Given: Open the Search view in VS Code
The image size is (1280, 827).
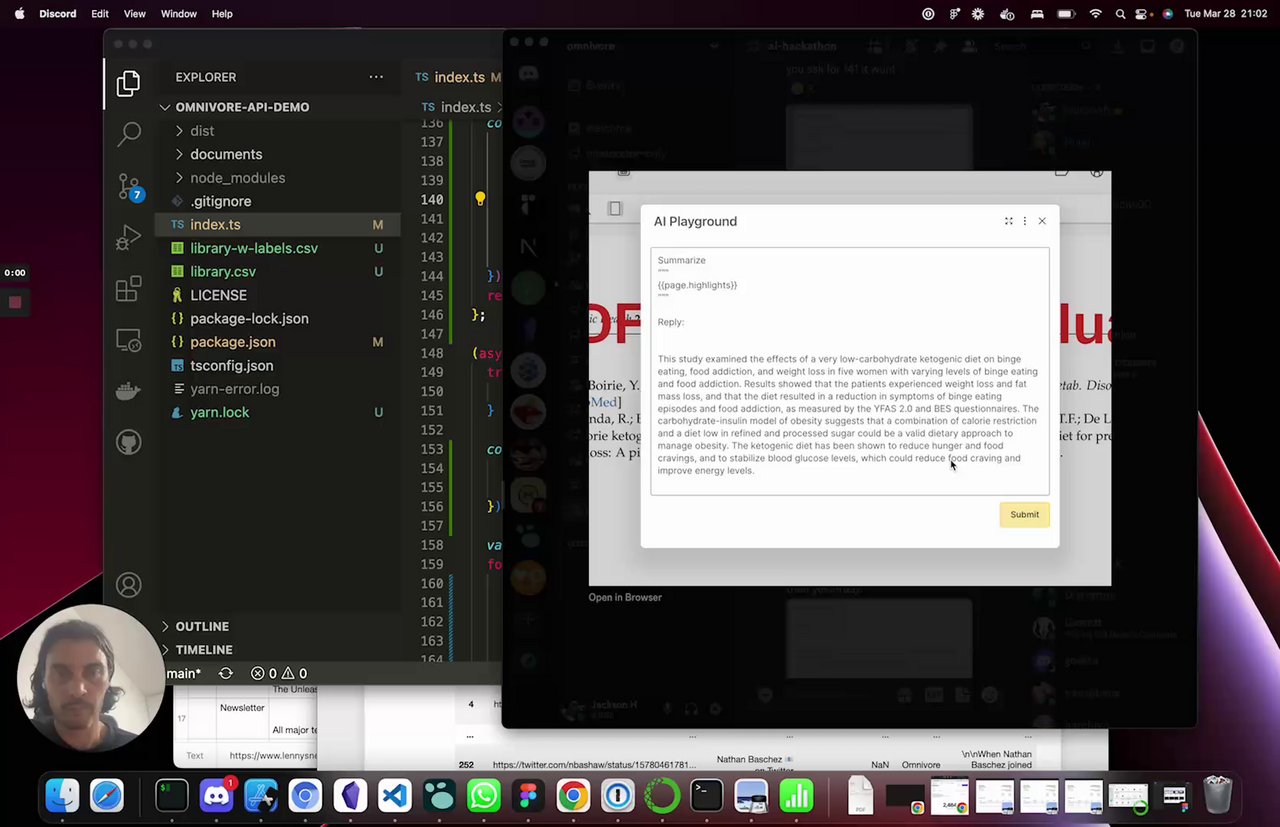Looking at the screenshot, I should (129, 133).
